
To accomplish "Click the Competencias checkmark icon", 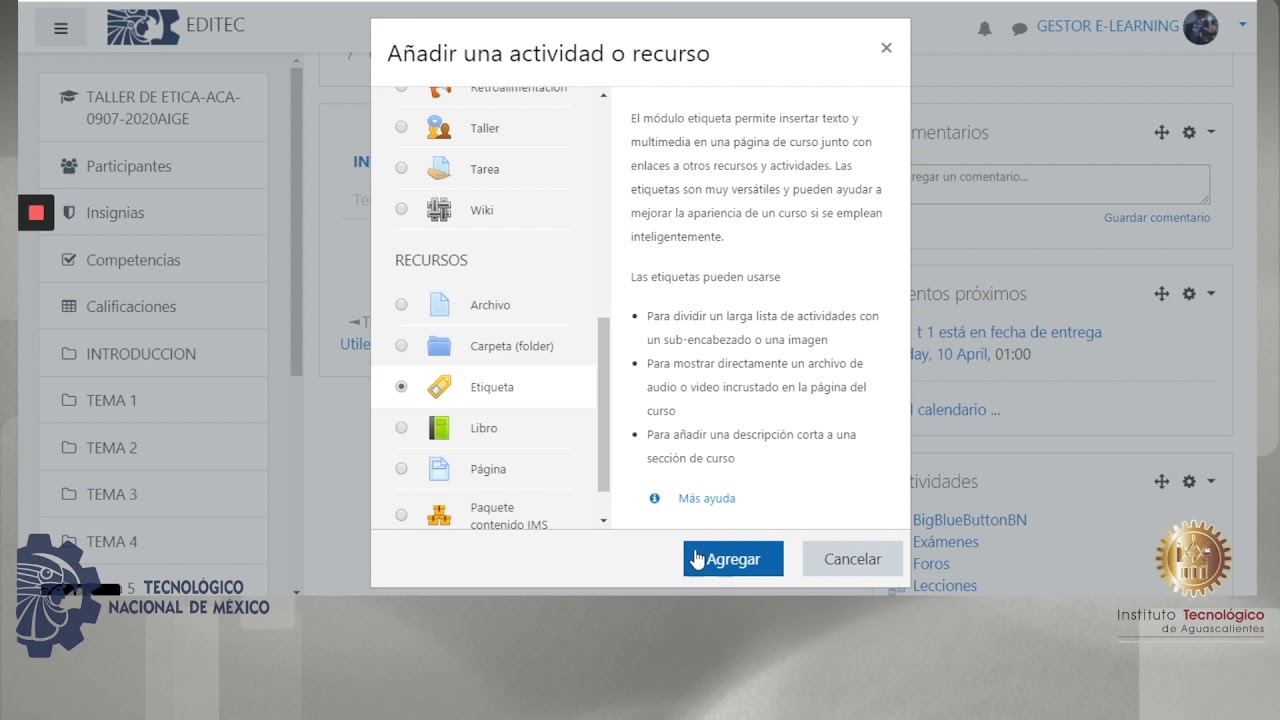I will click(69, 260).
